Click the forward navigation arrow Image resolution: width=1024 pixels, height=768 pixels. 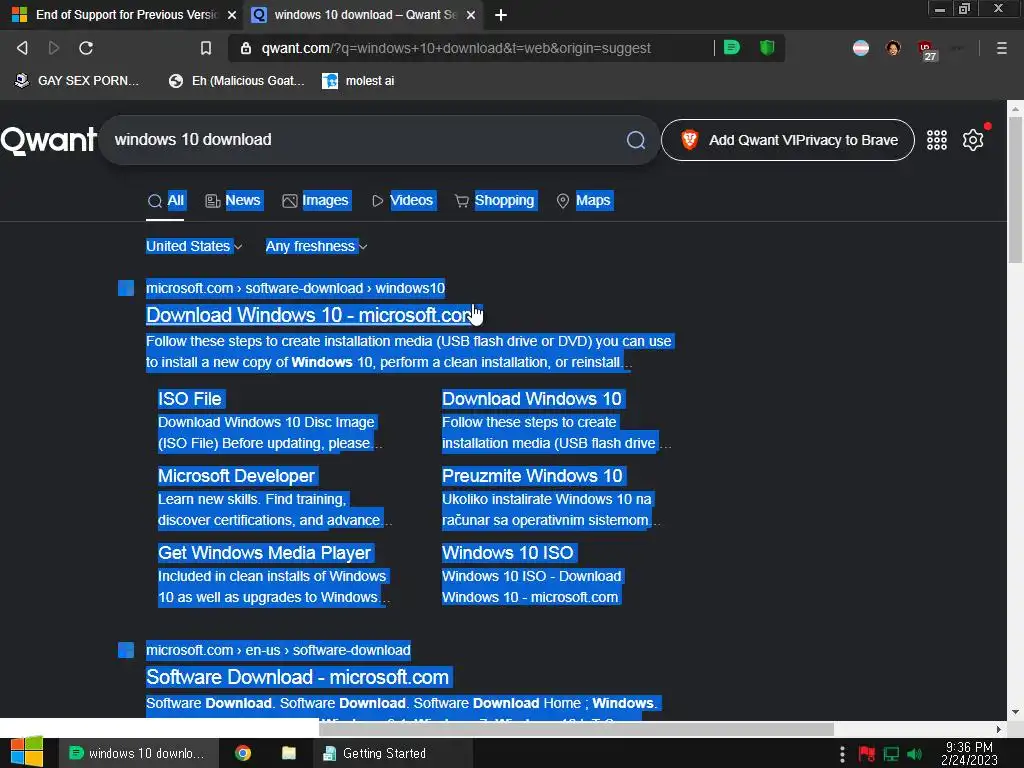pyautogui.click(x=54, y=48)
